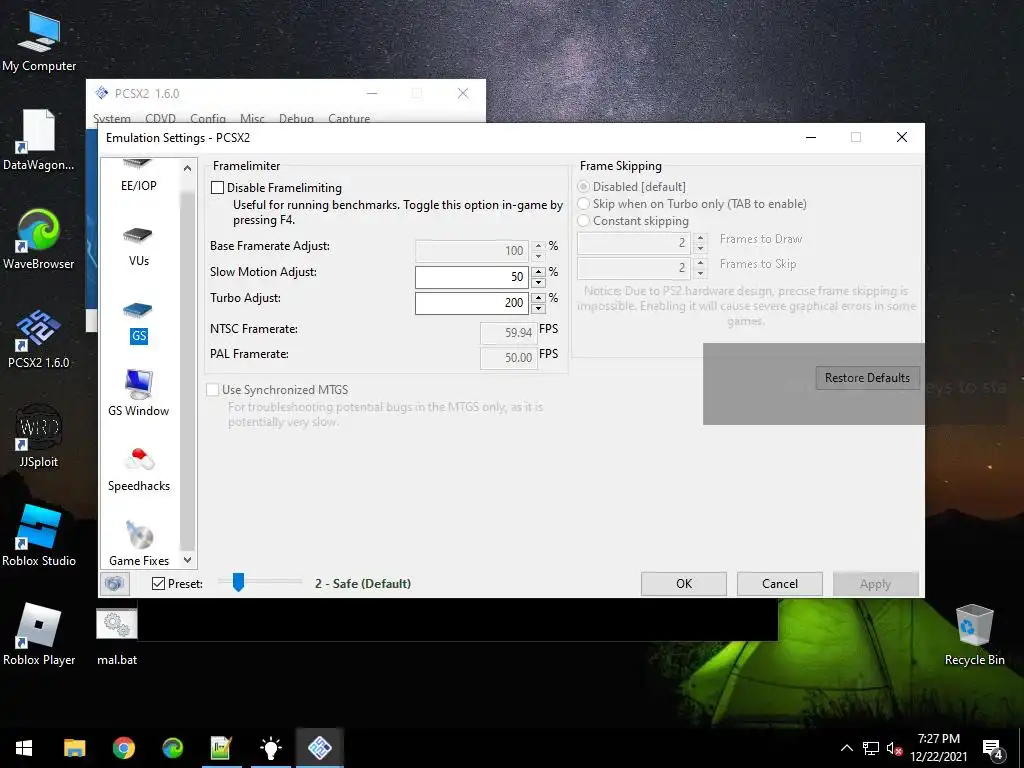Open the lightbulb app in taskbar
The height and width of the screenshot is (768, 1024).
(270, 748)
